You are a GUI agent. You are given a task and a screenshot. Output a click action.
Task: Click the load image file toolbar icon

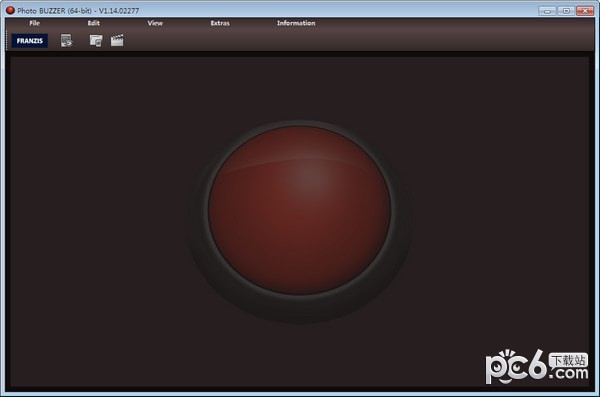(66, 40)
